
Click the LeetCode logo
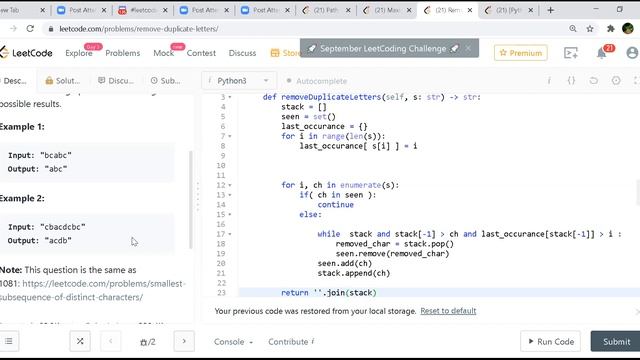pyautogui.click(x=26, y=53)
